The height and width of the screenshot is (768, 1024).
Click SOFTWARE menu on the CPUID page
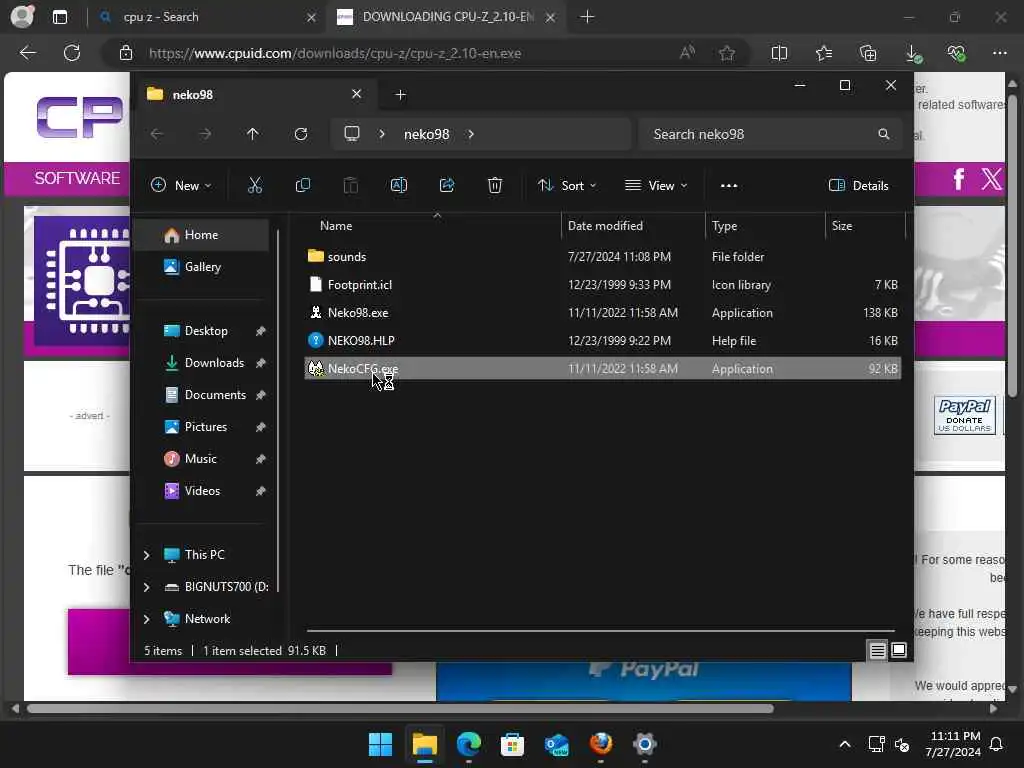77,178
